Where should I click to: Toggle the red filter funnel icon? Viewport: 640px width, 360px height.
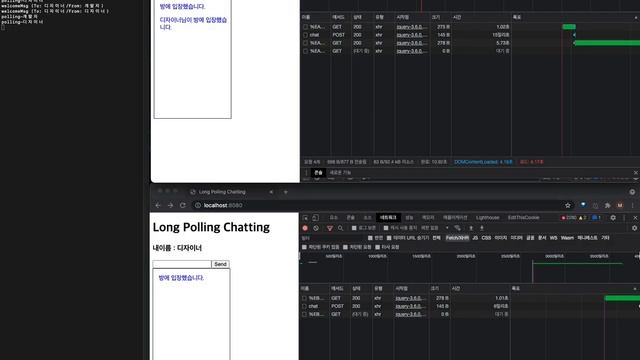330,228
